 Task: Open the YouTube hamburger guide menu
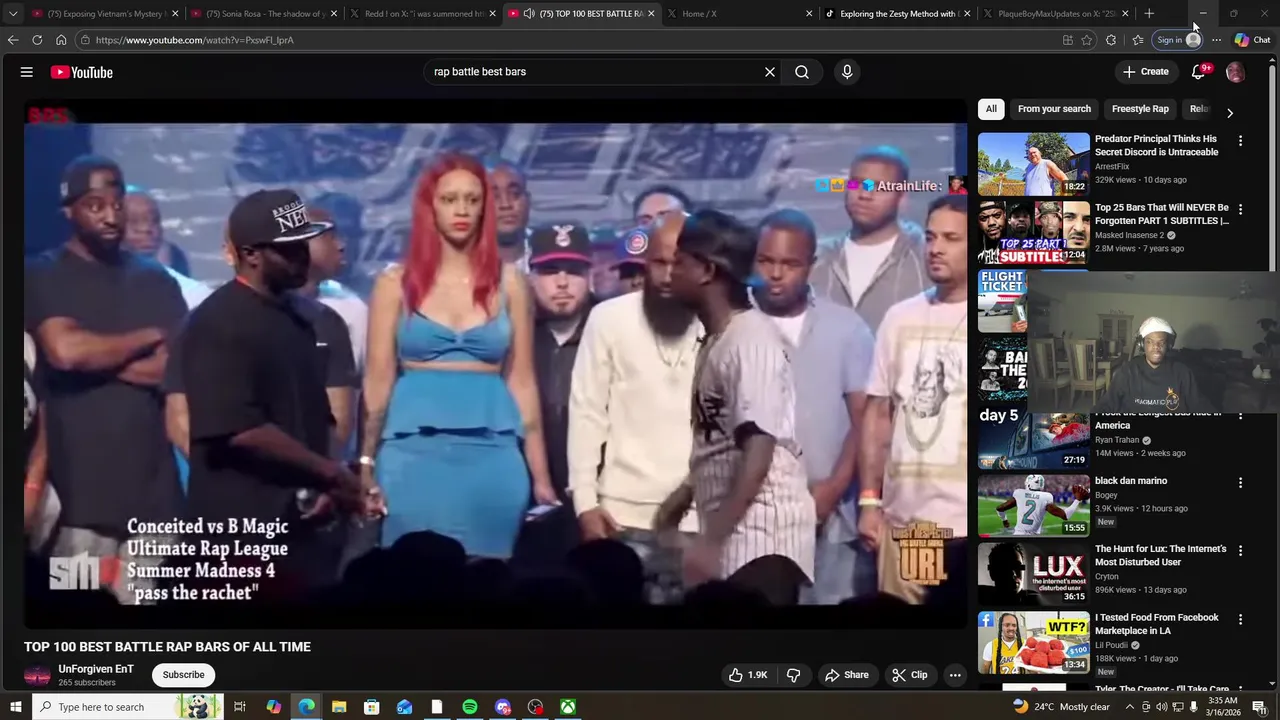[27, 72]
